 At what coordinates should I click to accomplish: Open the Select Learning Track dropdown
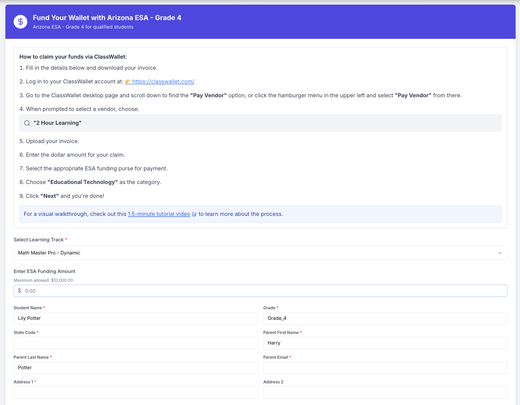pyautogui.click(x=260, y=253)
